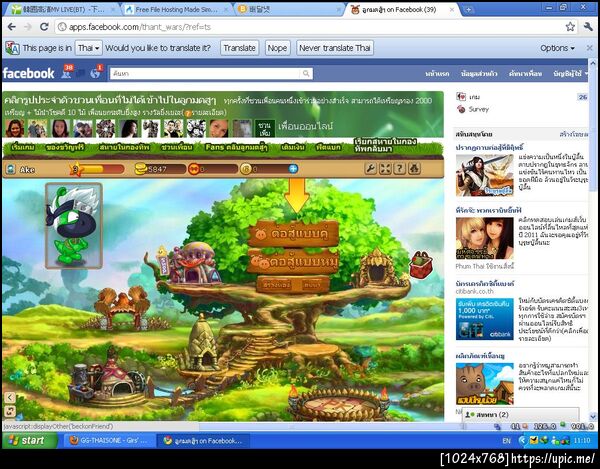
Task: Click the magnifier in the Facebook search box
Action: coord(306,73)
